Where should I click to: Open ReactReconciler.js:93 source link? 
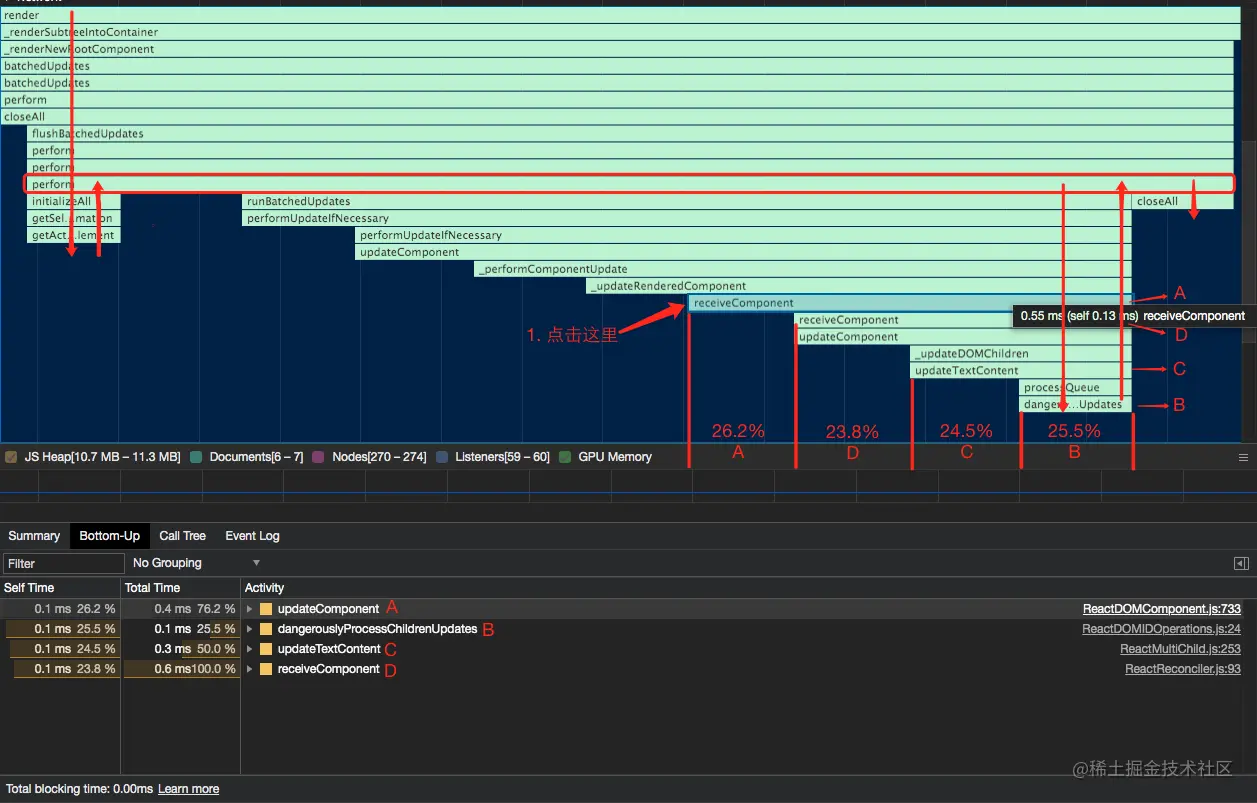tap(1183, 669)
